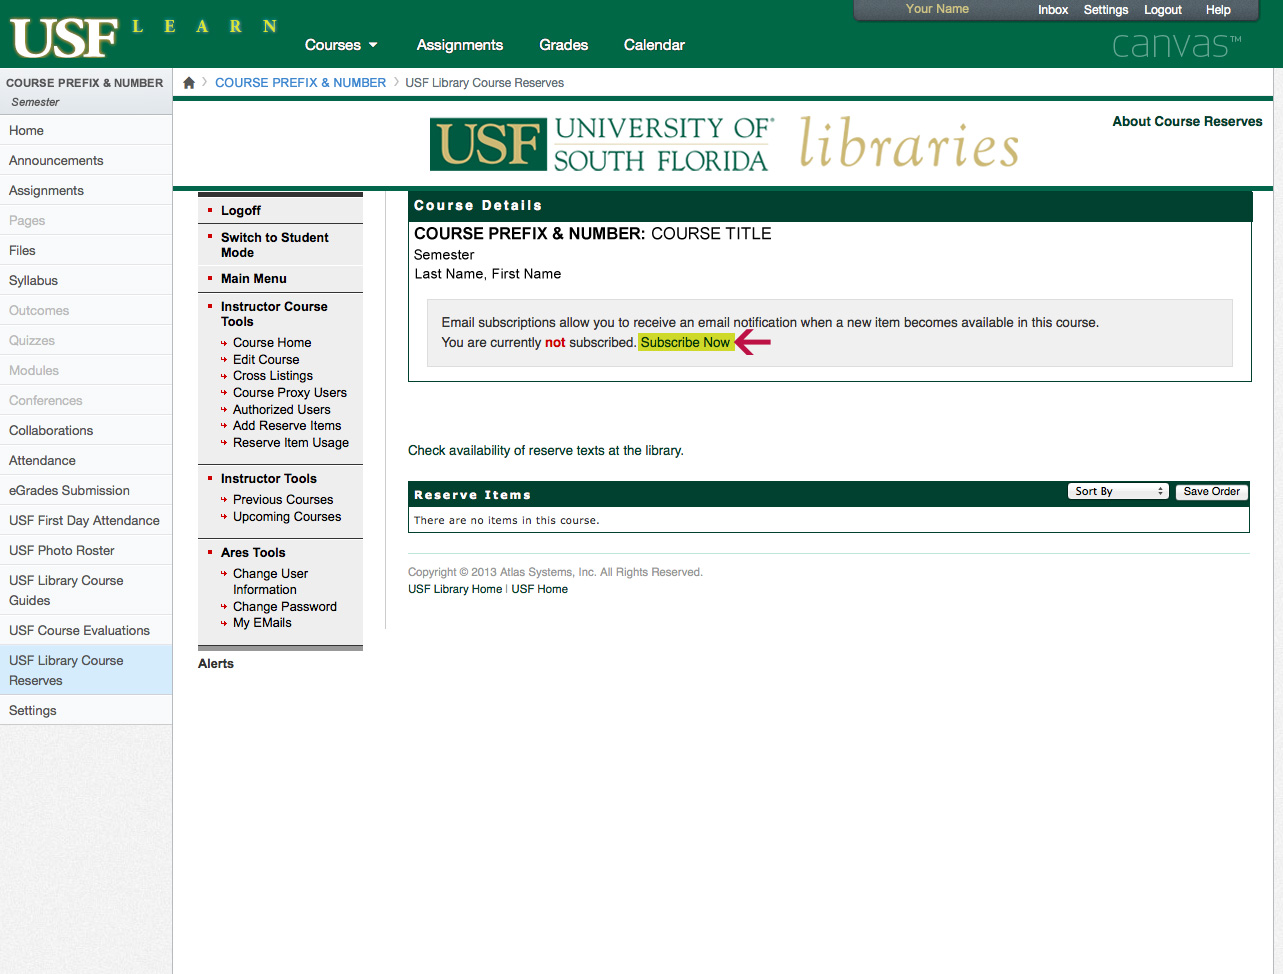The height and width of the screenshot is (974, 1283).
Task: Click the Save Order button
Action: 1211,491
